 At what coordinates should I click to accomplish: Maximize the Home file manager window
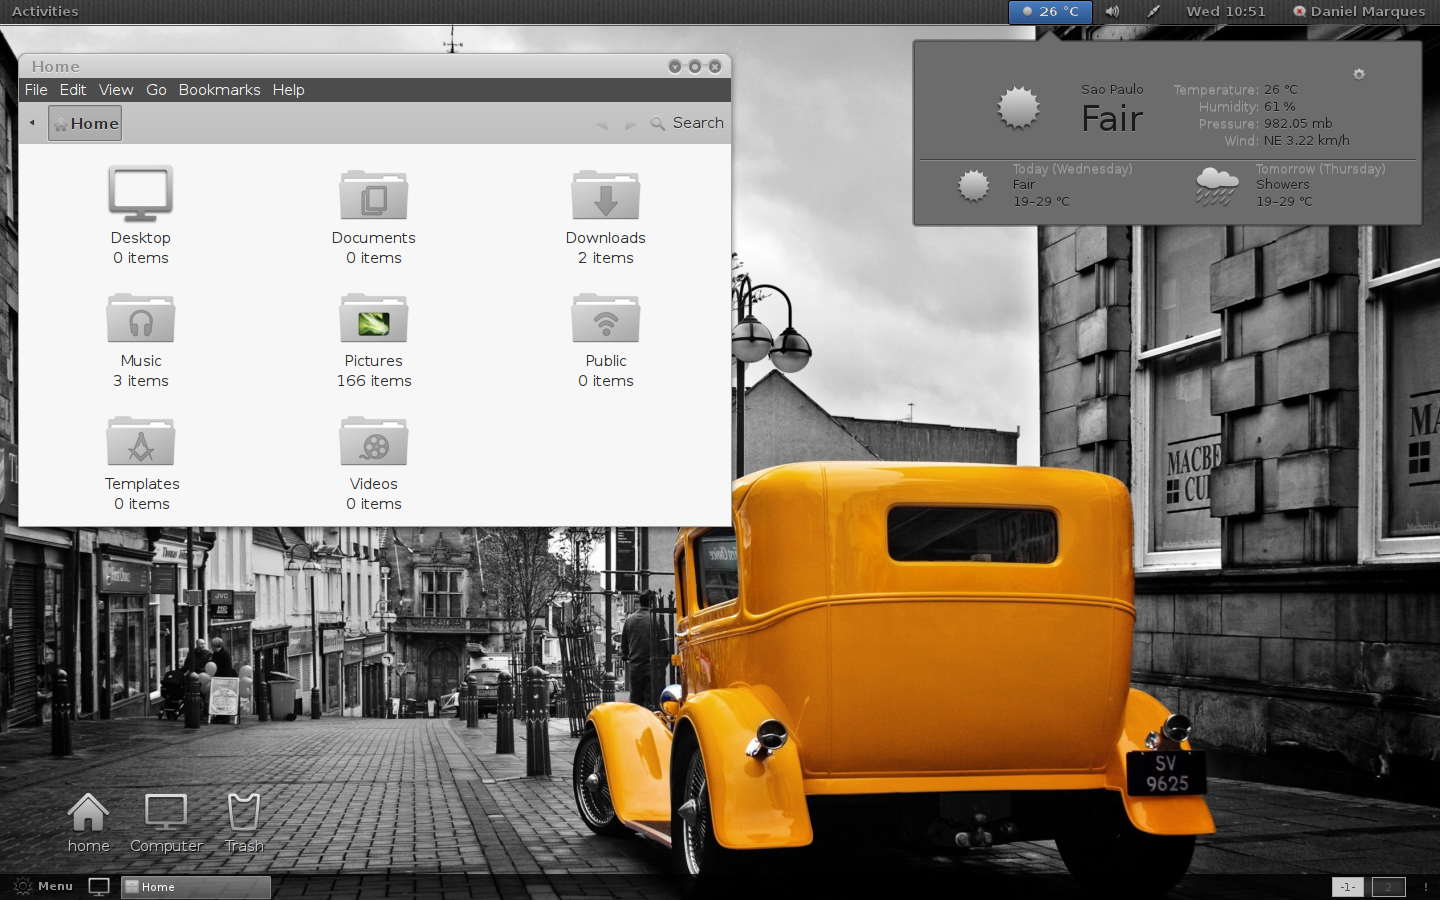[x=695, y=66]
